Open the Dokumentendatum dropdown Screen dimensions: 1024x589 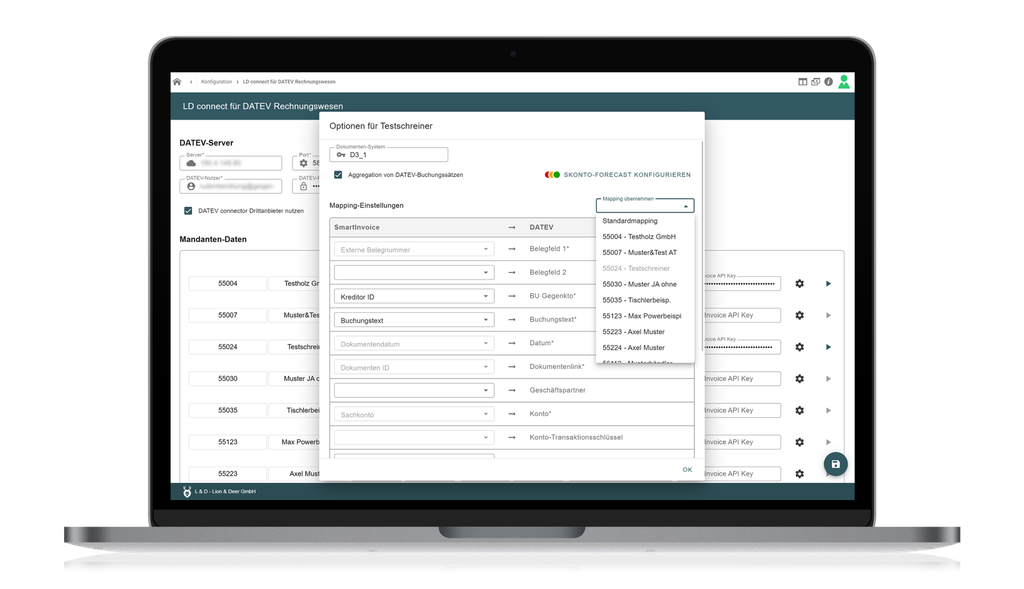coord(414,343)
